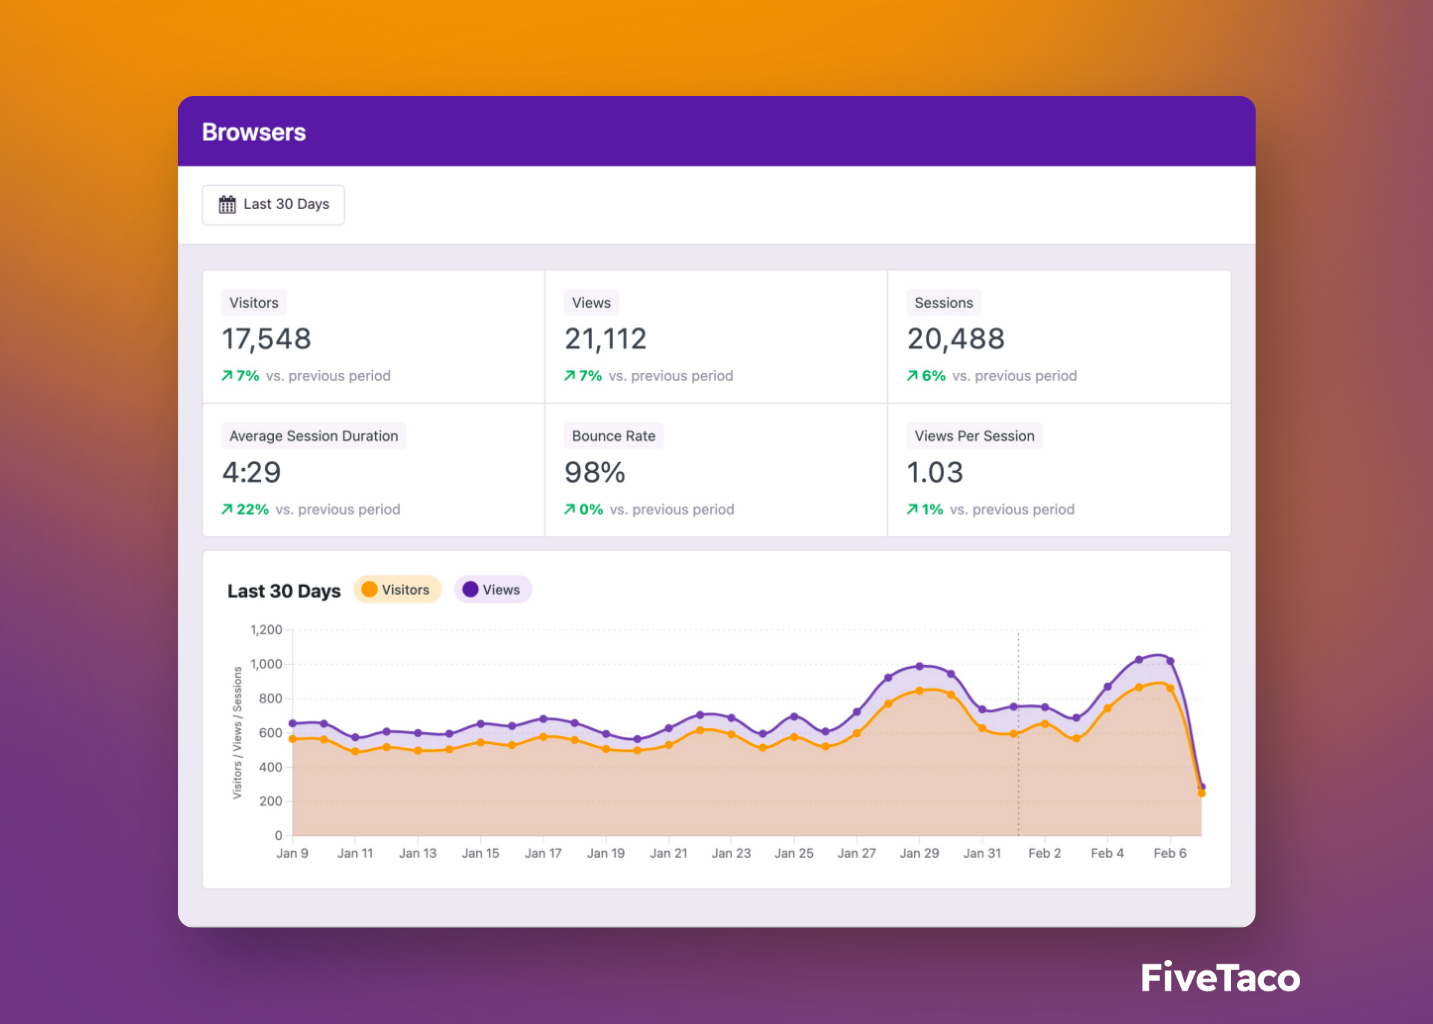Click the Views value 21,112
Image resolution: width=1433 pixels, height=1024 pixels.
(x=605, y=339)
